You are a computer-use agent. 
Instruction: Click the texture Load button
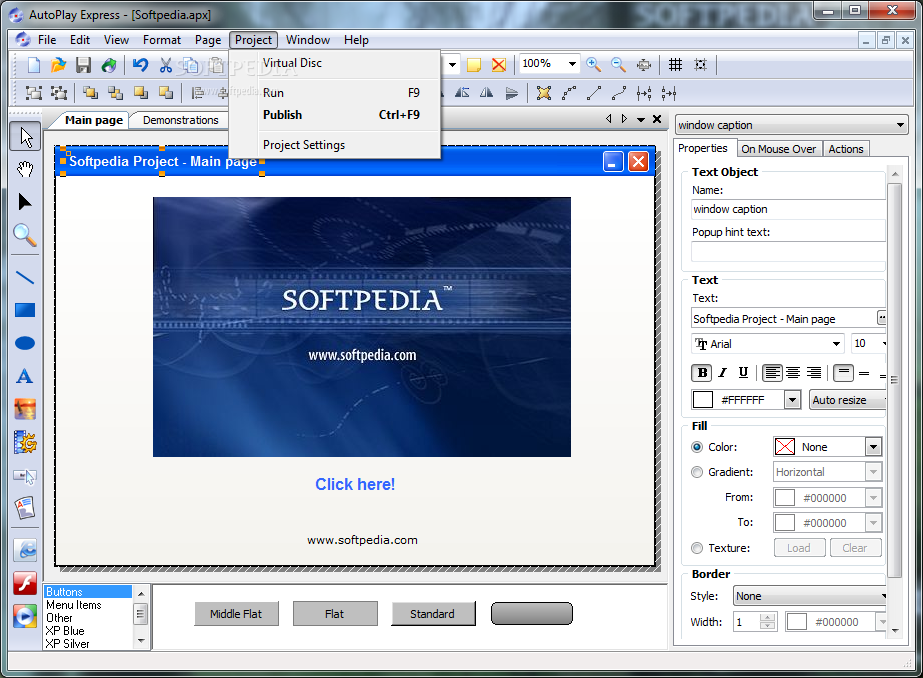[x=799, y=548]
